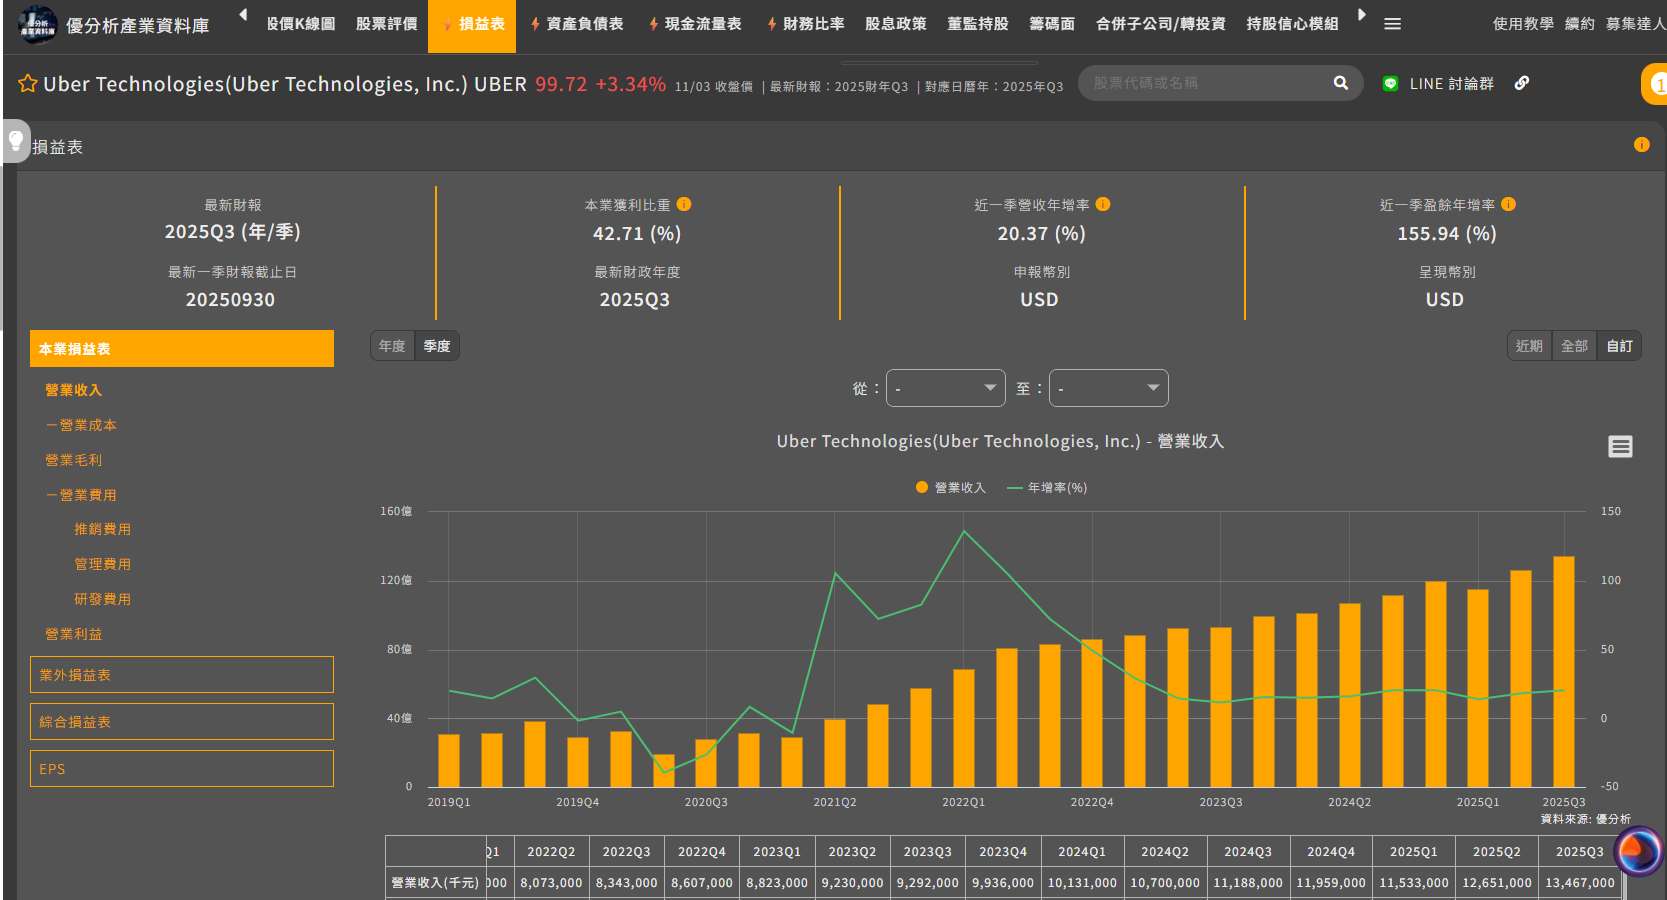
Task: Open the 至 end period dropdown
Action: [x=1108, y=388]
